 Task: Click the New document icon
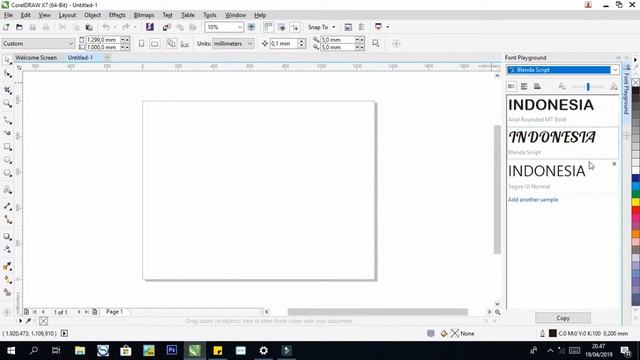click(6, 27)
